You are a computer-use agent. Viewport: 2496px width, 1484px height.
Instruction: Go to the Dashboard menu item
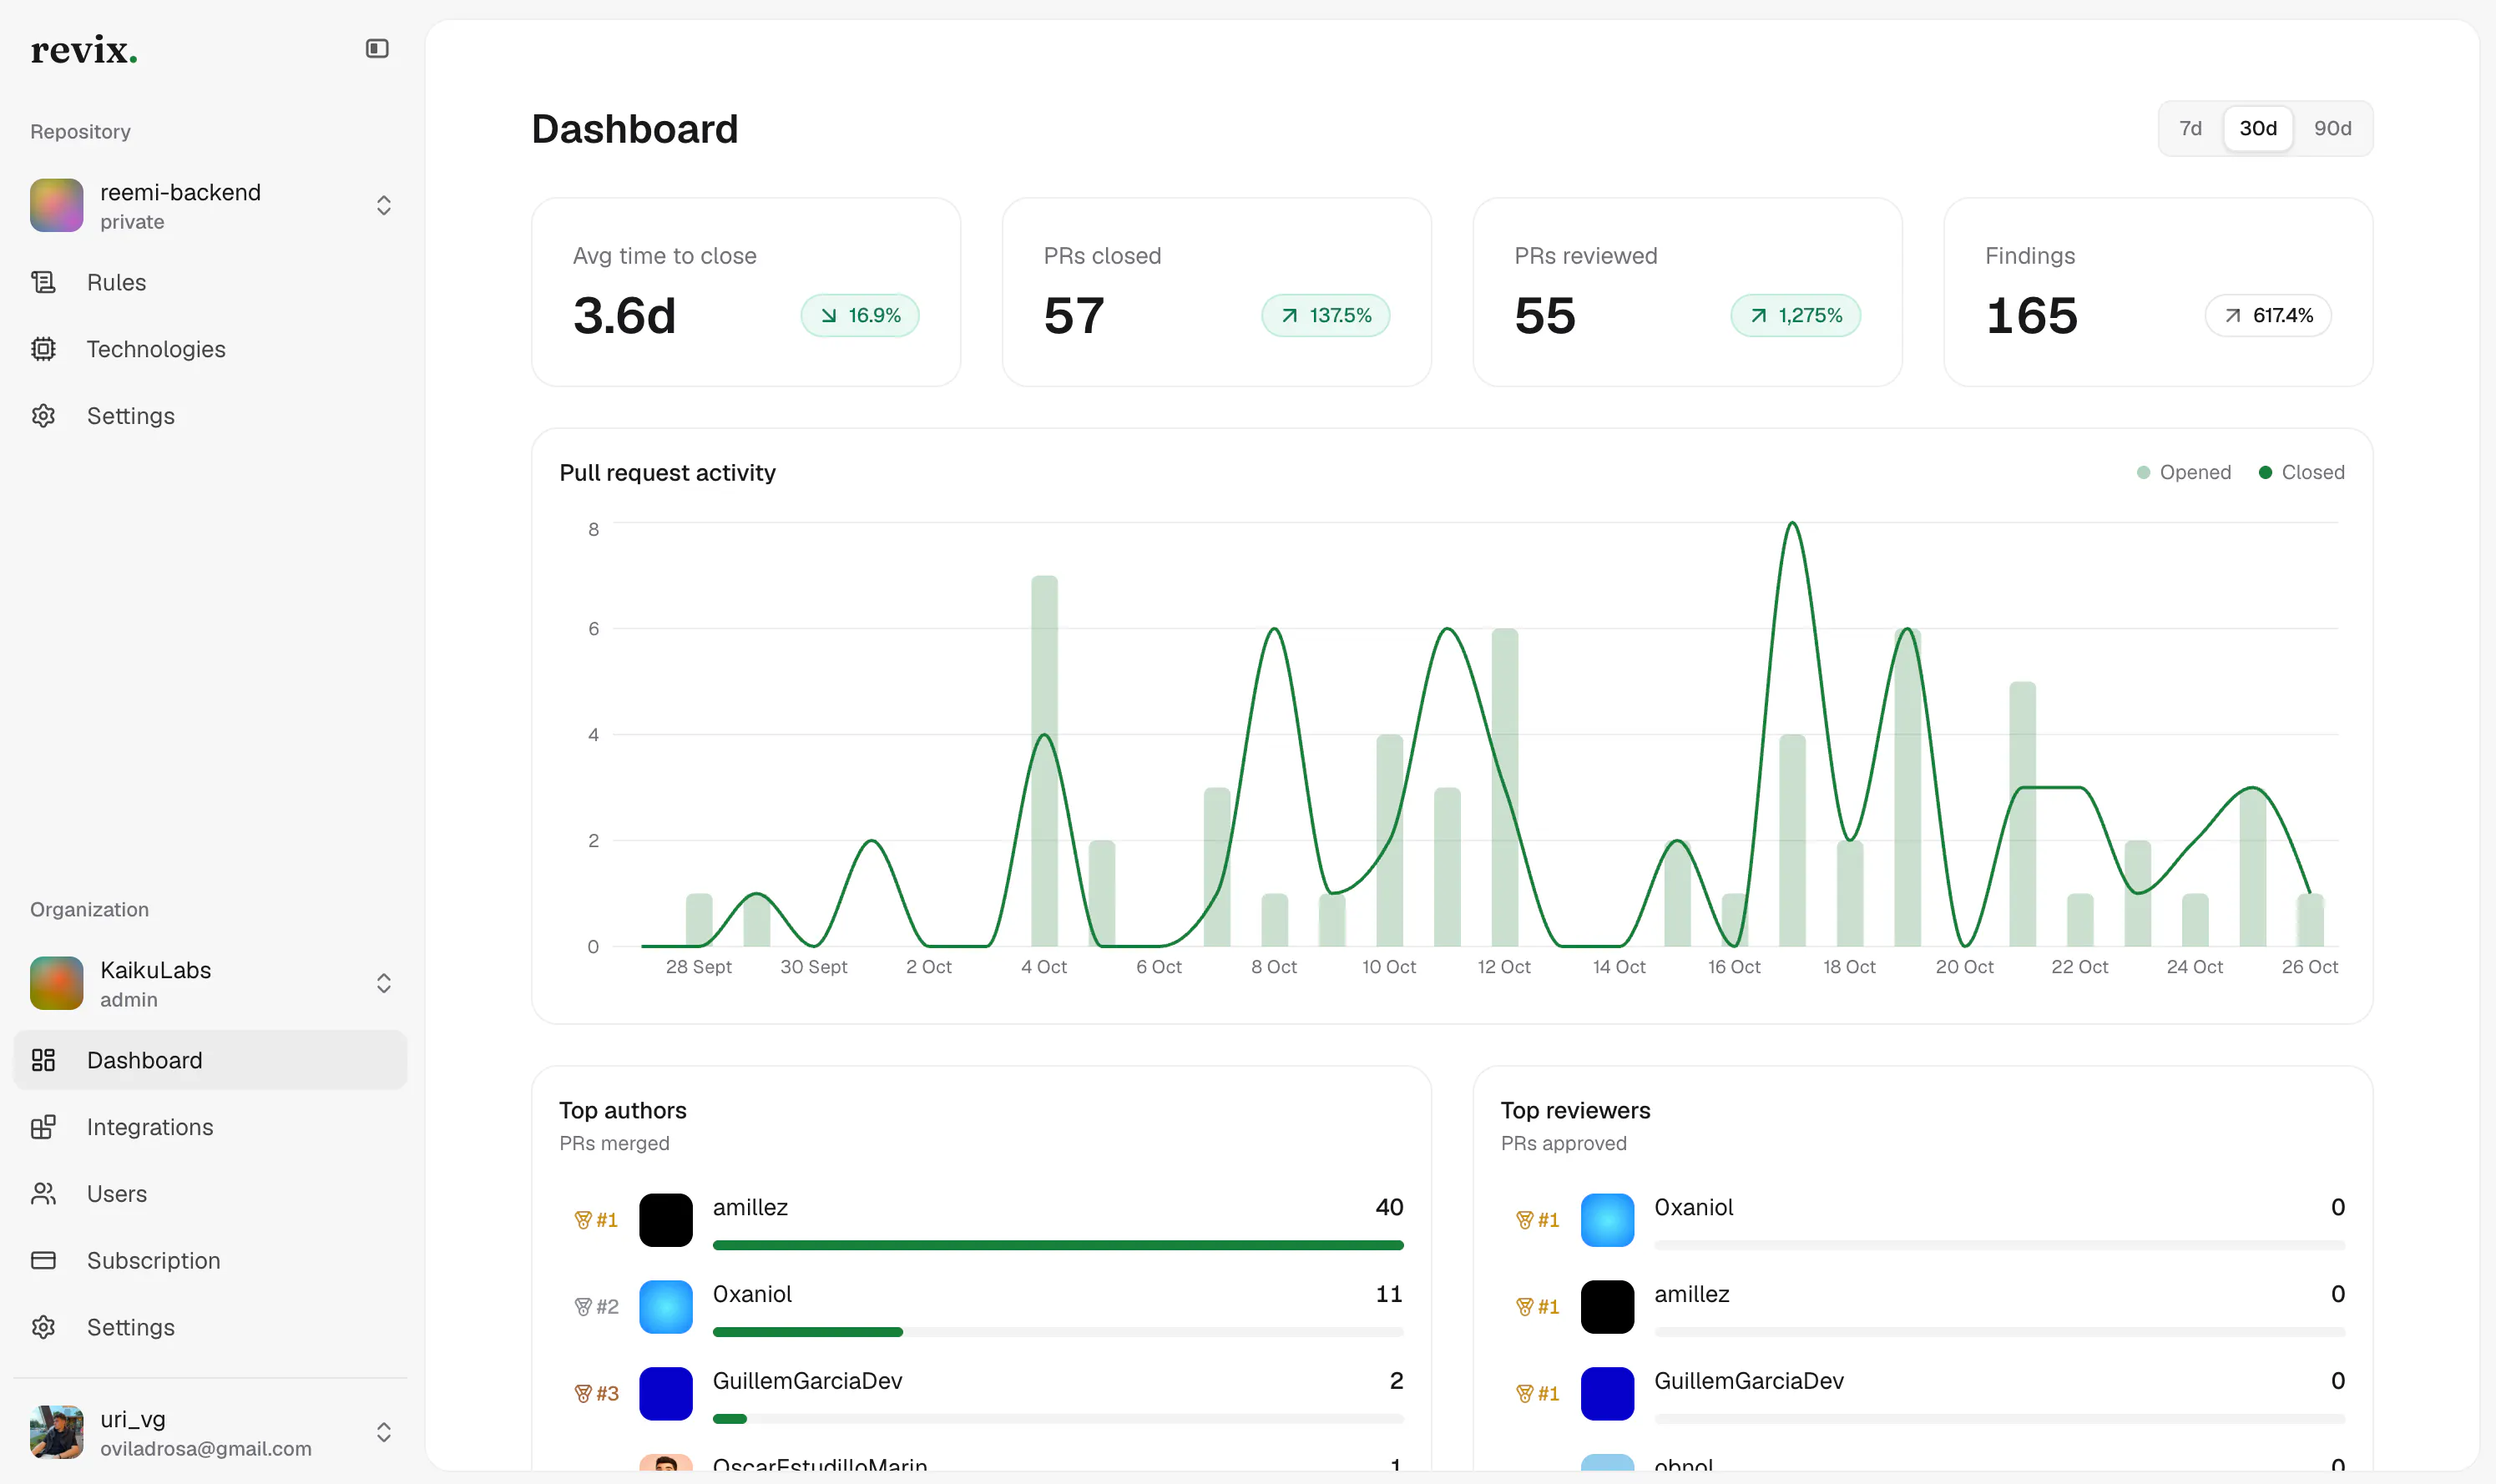210,1060
